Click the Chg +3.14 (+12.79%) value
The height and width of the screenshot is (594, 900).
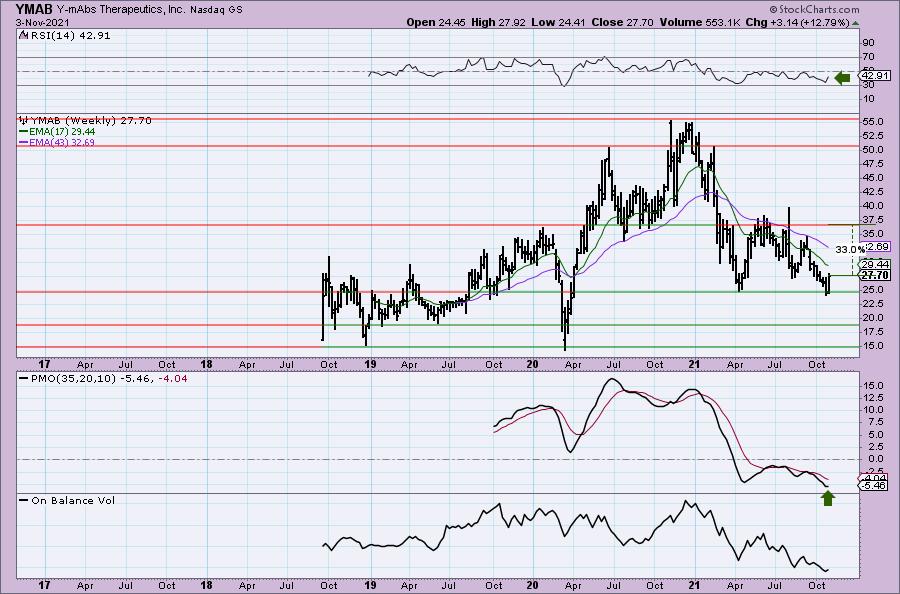click(797, 22)
